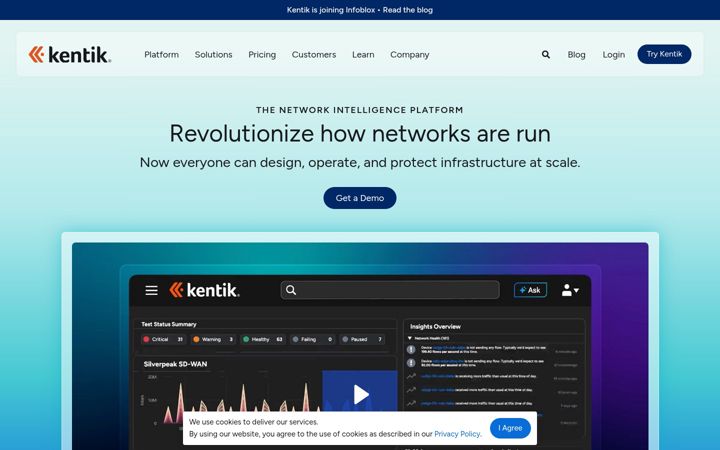Visit the Blog link

[x=576, y=55]
